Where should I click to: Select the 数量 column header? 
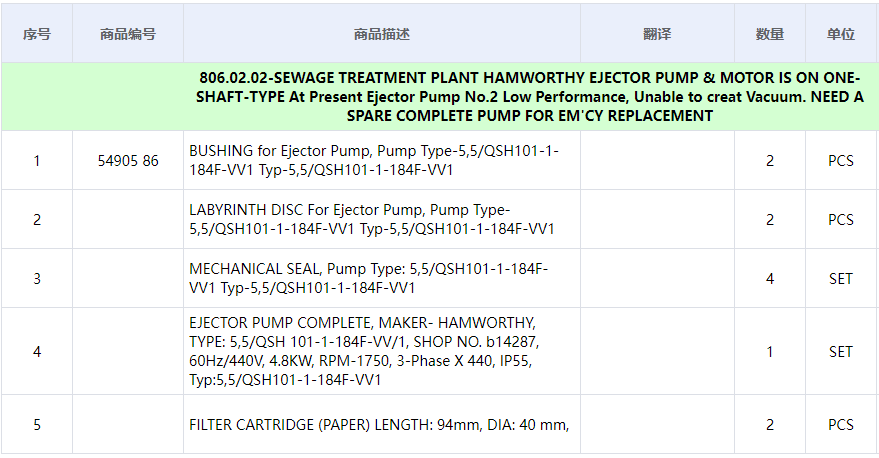pos(769,34)
